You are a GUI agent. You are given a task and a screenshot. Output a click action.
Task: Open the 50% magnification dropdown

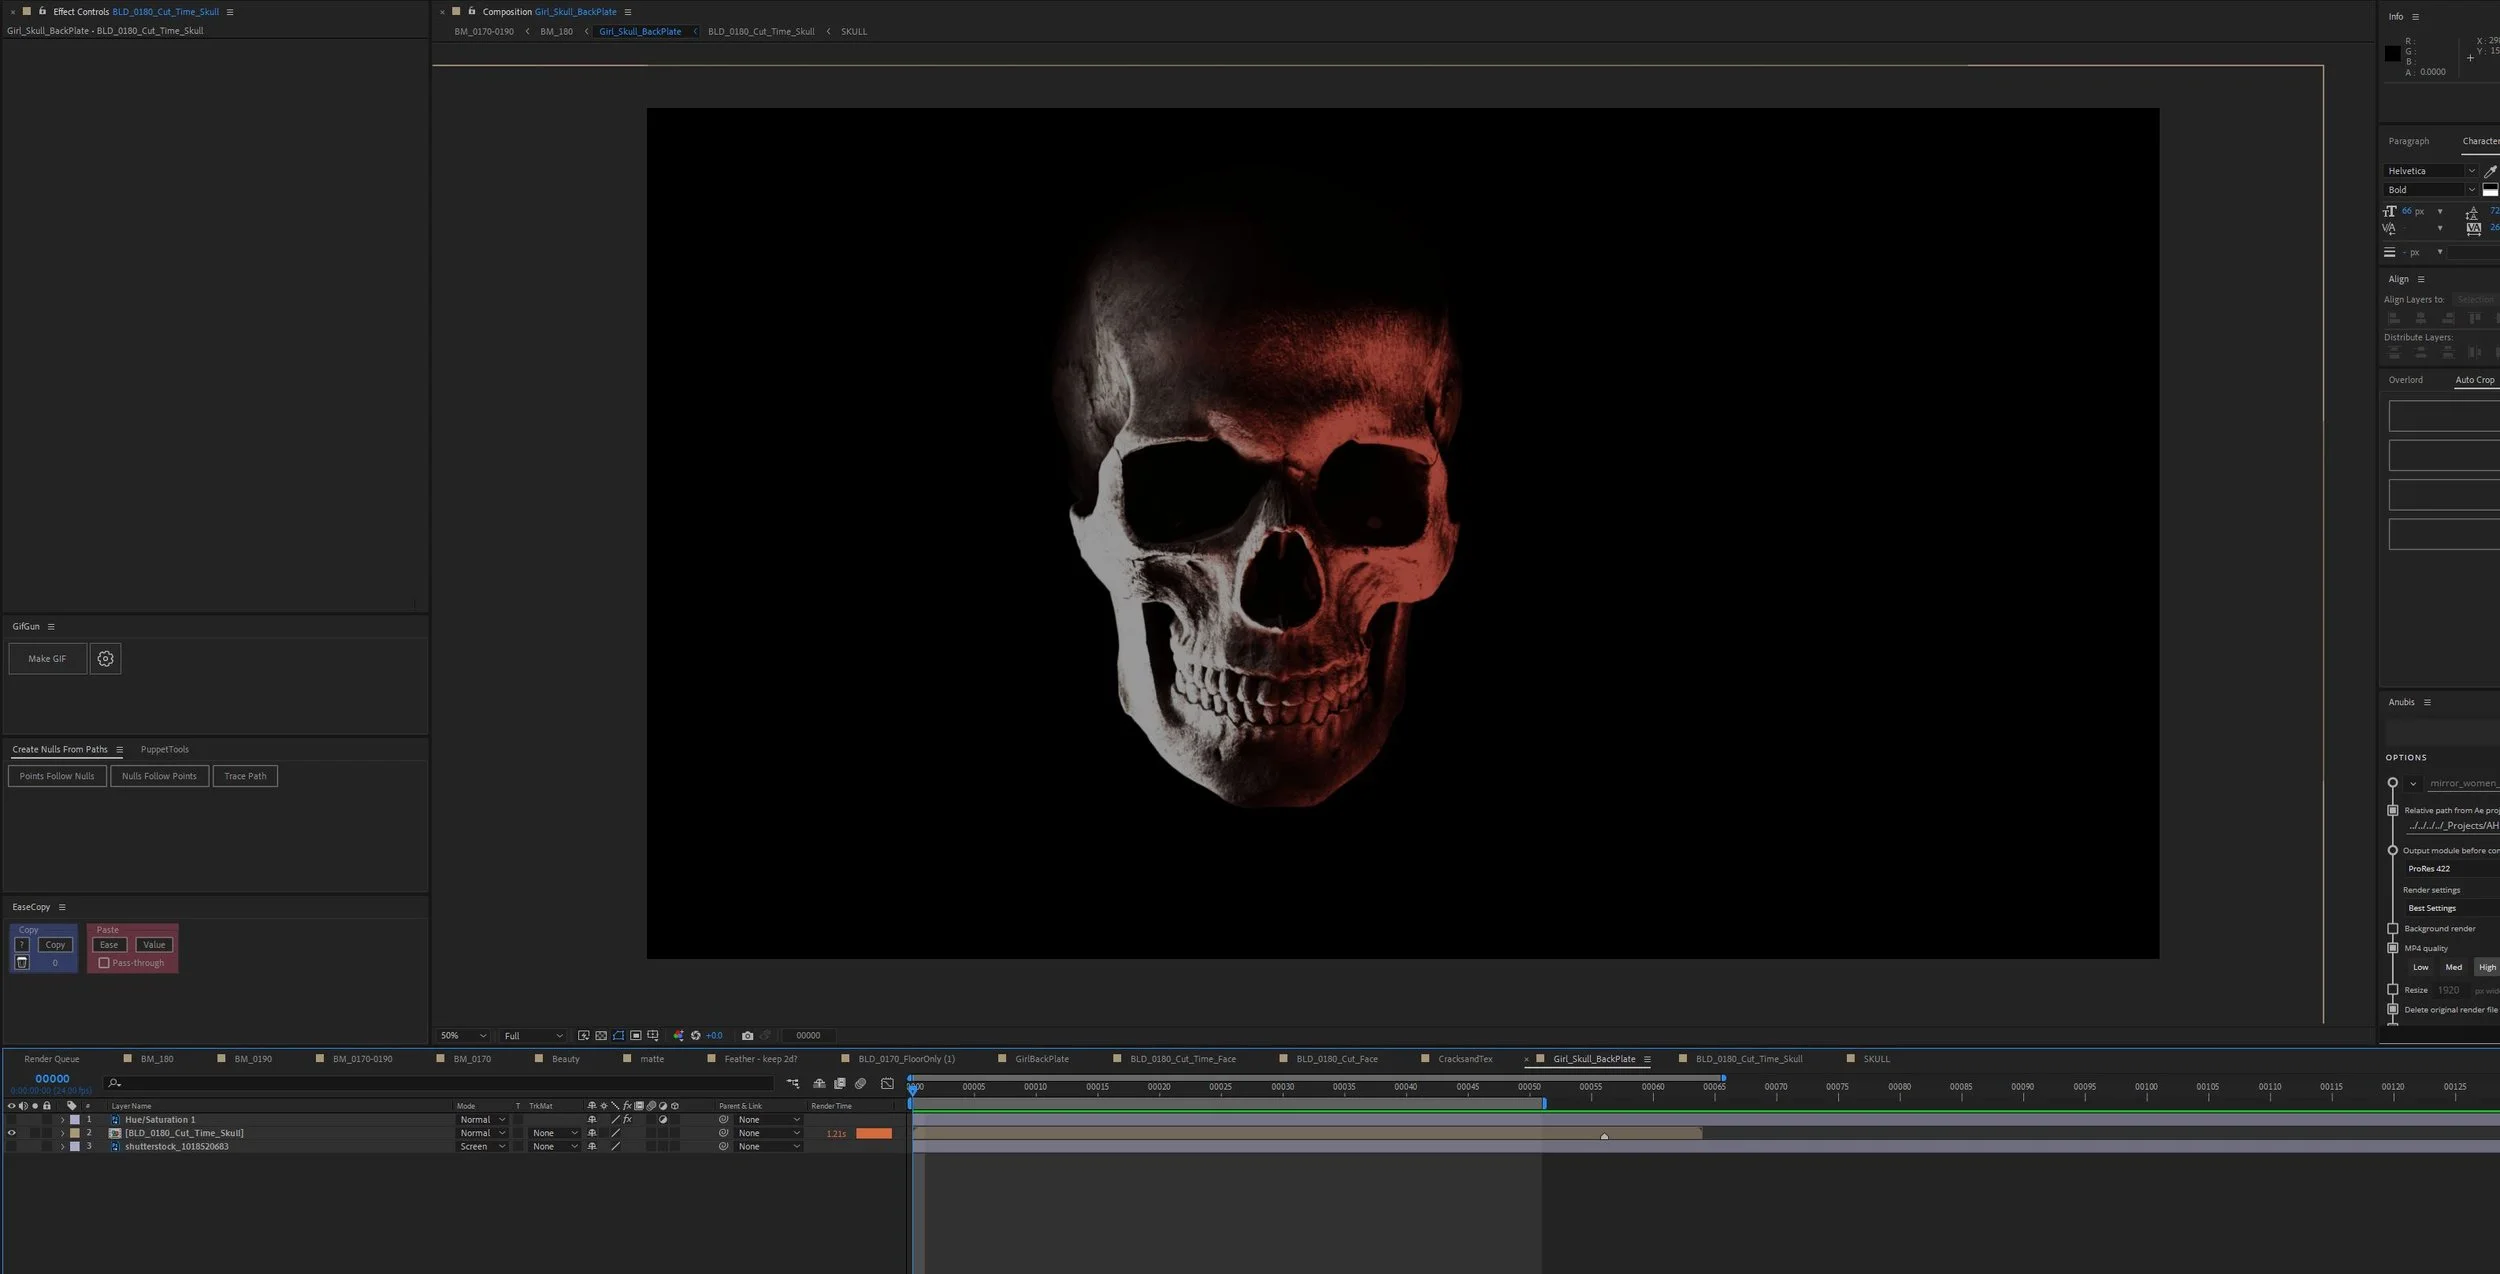[x=463, y=1036]
